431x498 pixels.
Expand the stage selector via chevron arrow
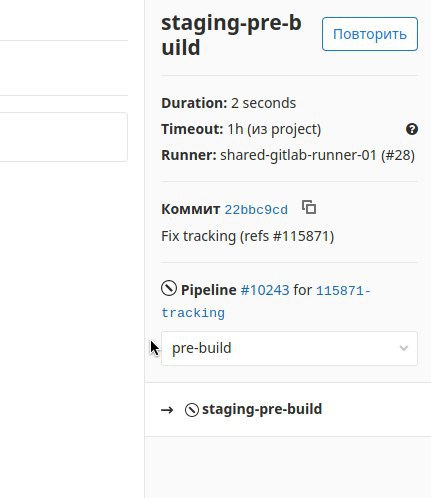click(x=404, y=348)
